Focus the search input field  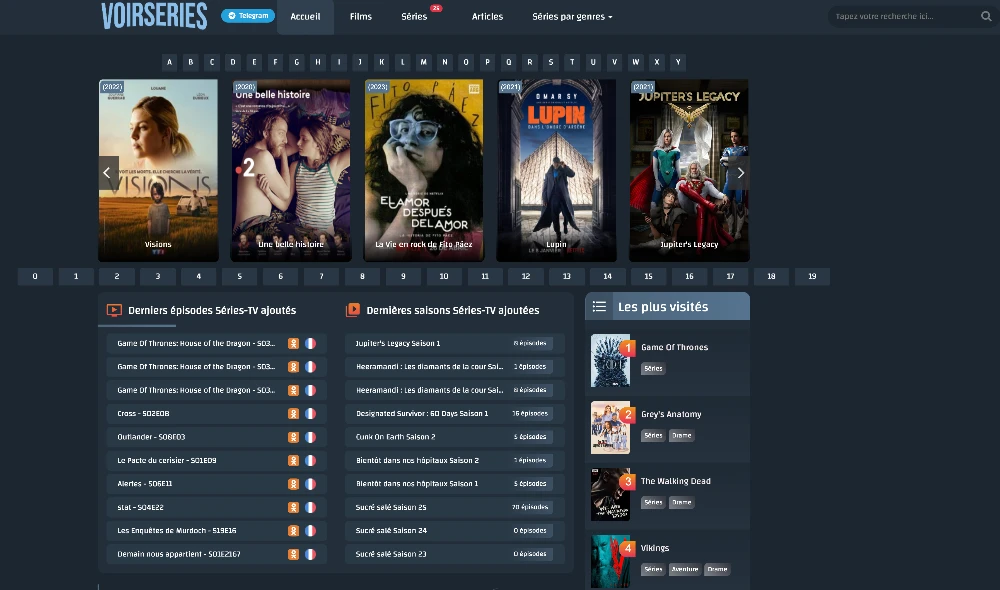point(902,17)
